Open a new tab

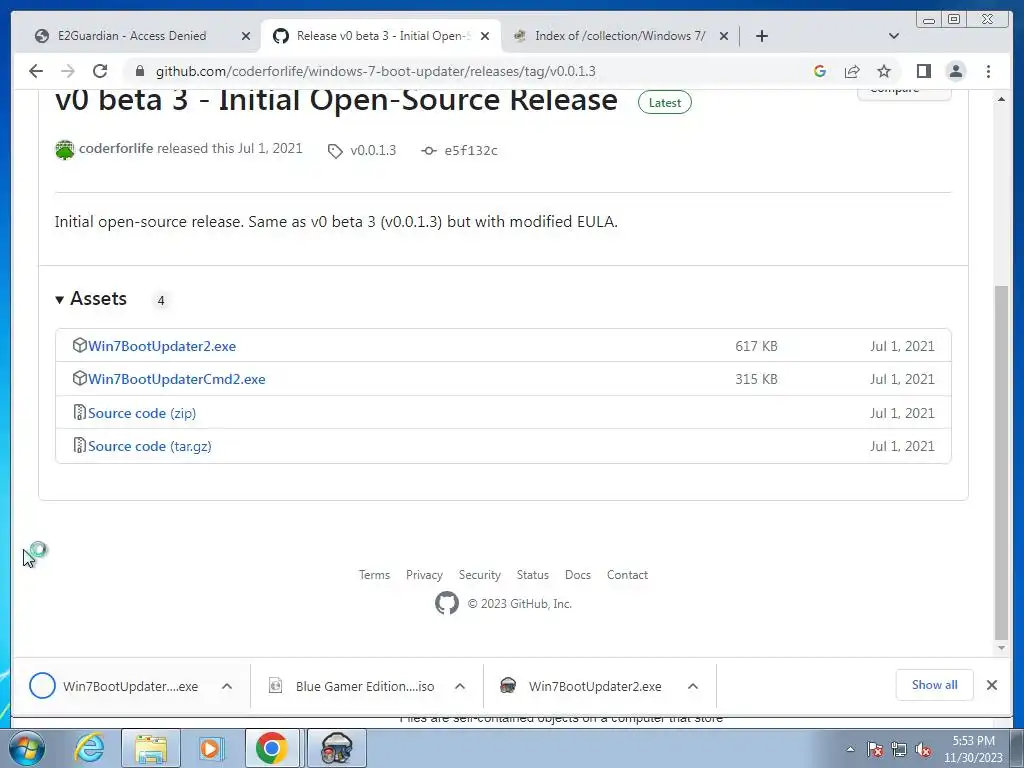tap(761, 36)
